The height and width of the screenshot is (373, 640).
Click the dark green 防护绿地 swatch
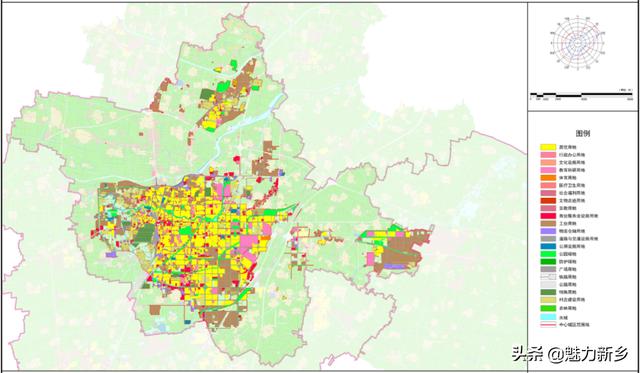pos(548,262)
